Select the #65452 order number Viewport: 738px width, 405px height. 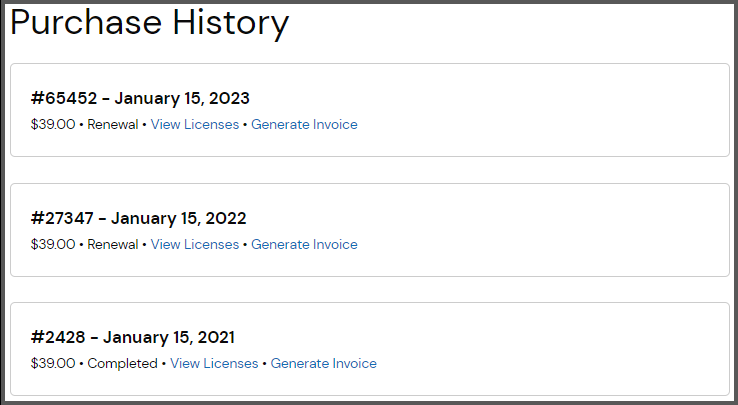[64, 98]
